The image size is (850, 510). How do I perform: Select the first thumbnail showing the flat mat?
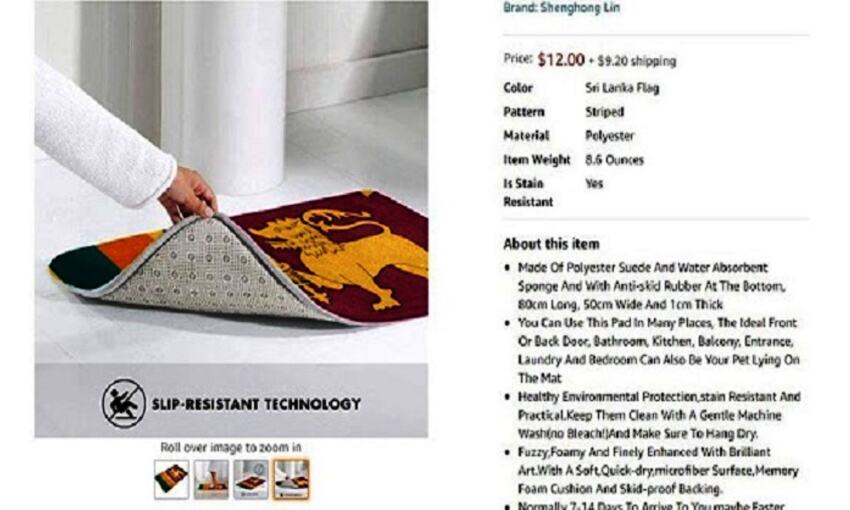[x=171, y=479]
